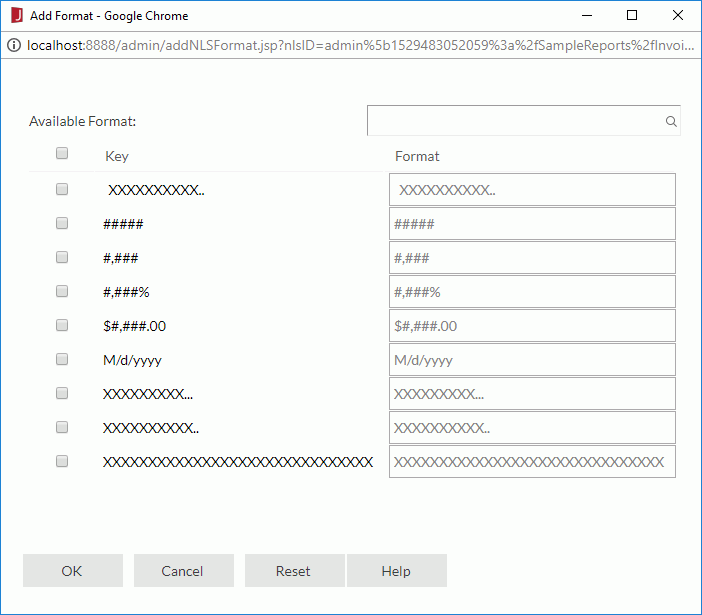Click the Key column header
Image resolution: width=702 pixels, height=615 pixels.
pos(117,156)
